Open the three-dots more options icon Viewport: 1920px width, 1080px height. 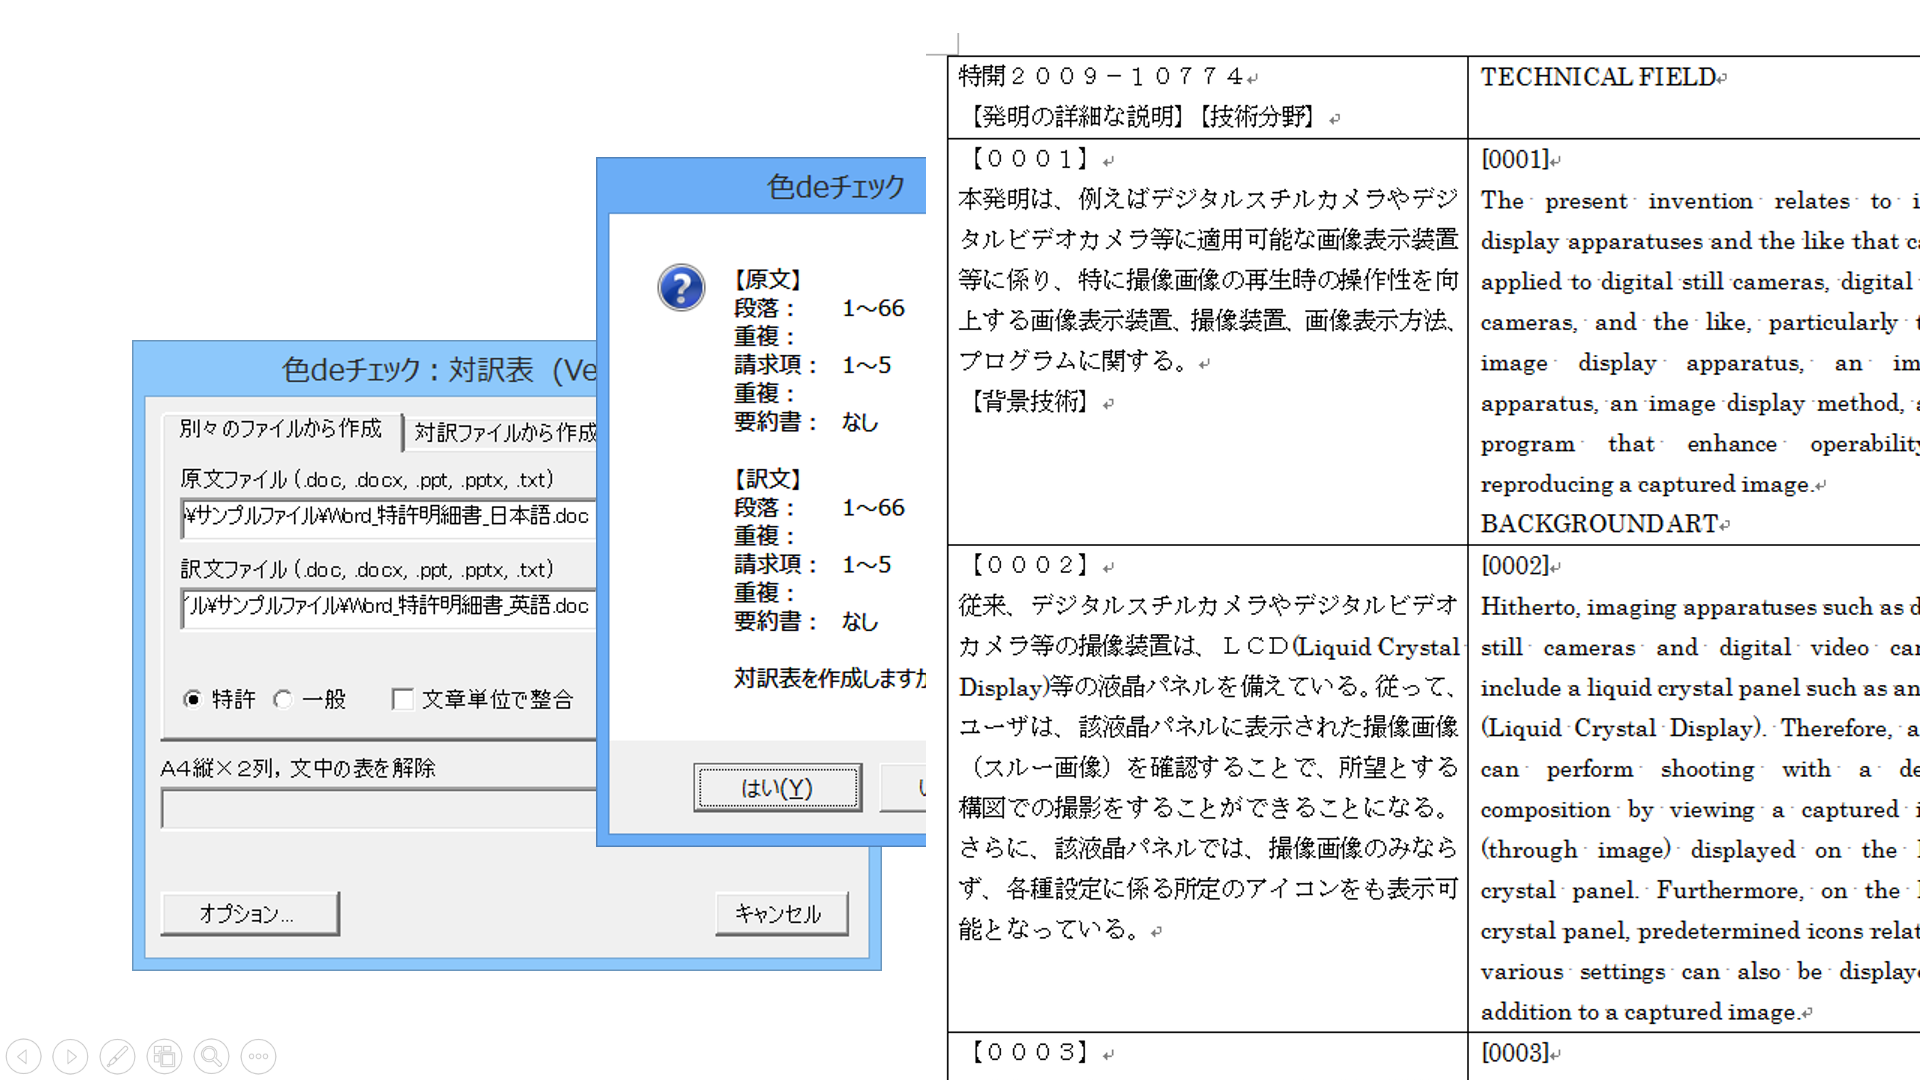click(x=258, y=1056)
